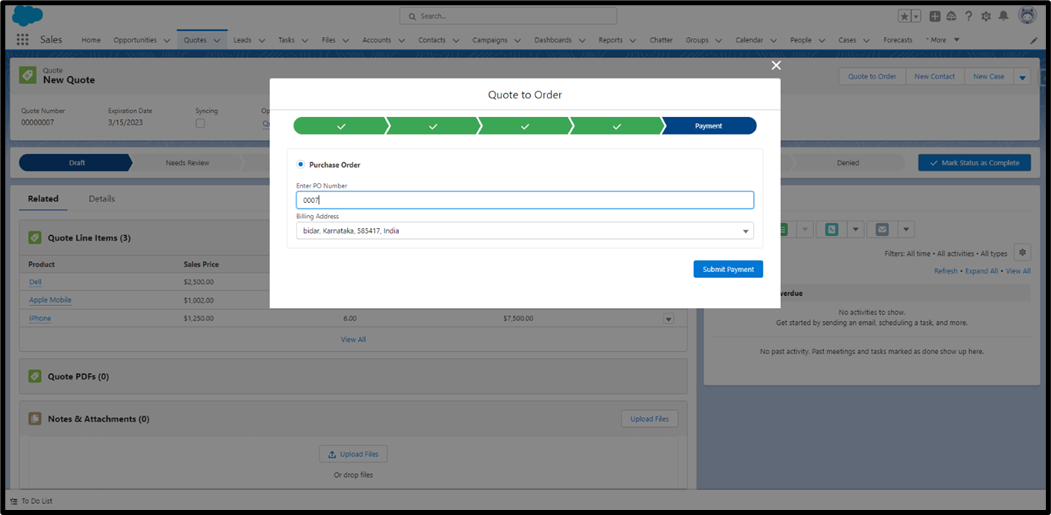
Task: Switch to the Details tab
Action: [102, 199]
